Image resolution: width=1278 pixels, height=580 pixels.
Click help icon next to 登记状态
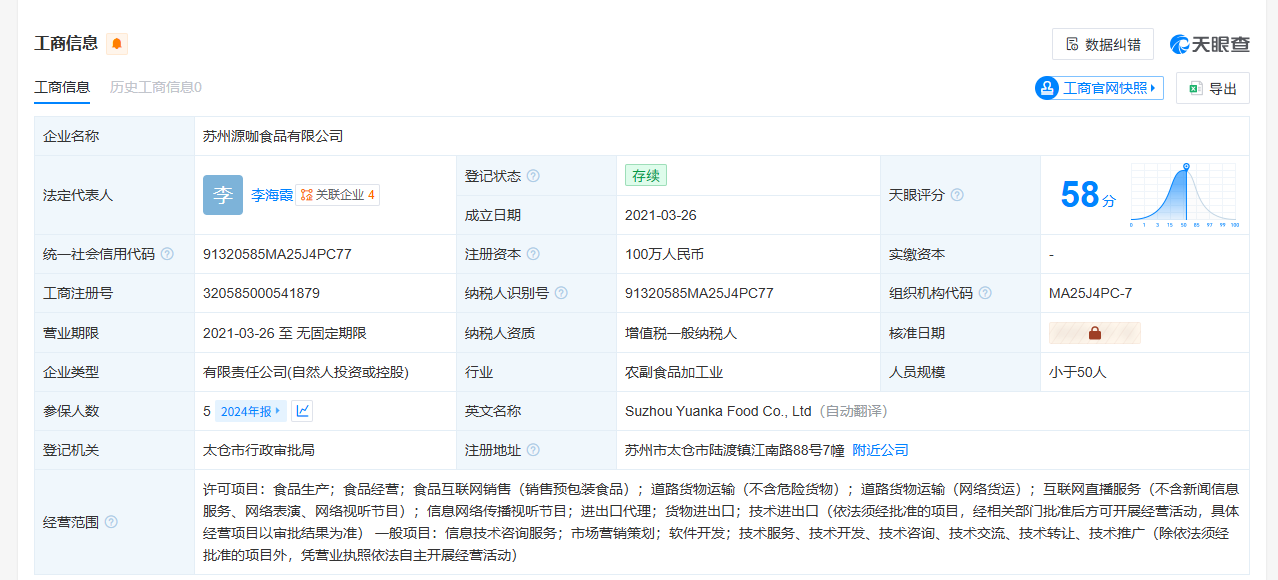pos(533,176)
